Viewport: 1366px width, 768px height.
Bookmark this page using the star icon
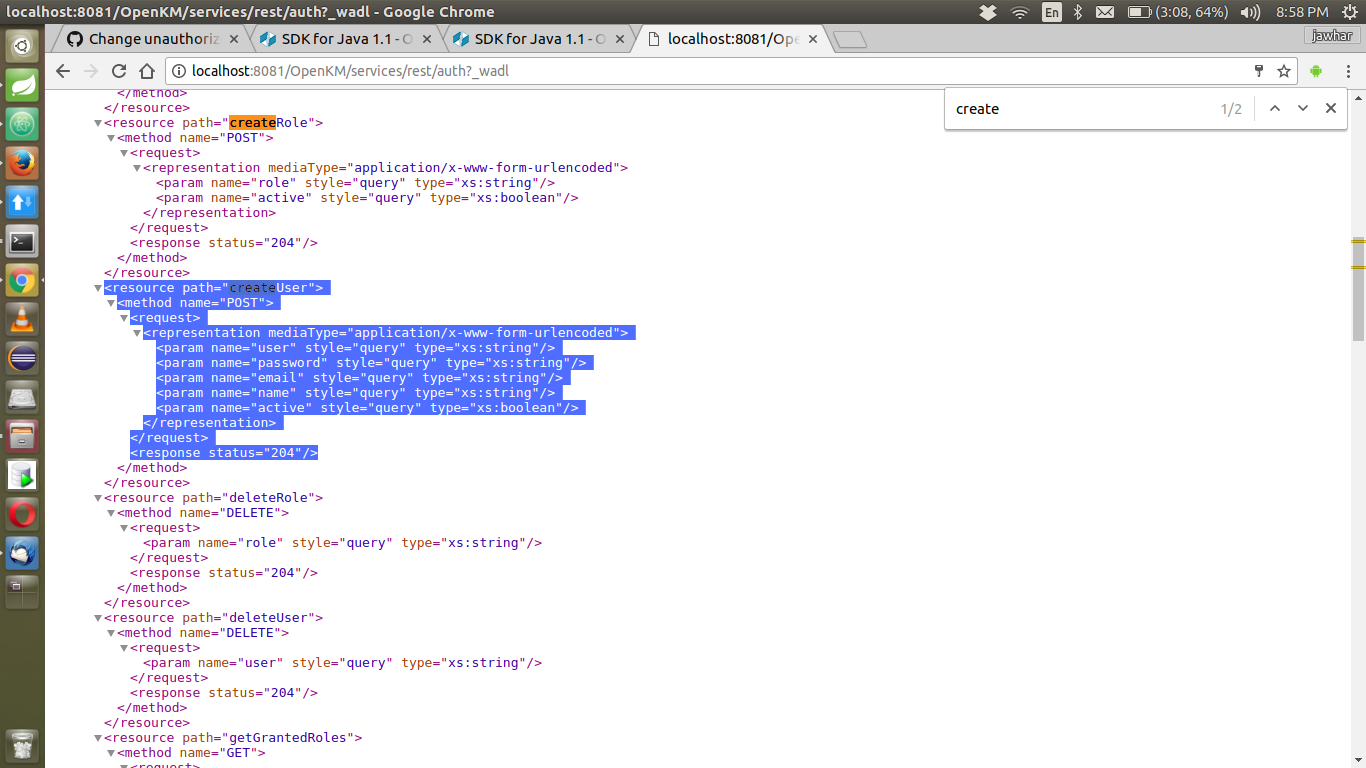click(x=1285, y=71)
